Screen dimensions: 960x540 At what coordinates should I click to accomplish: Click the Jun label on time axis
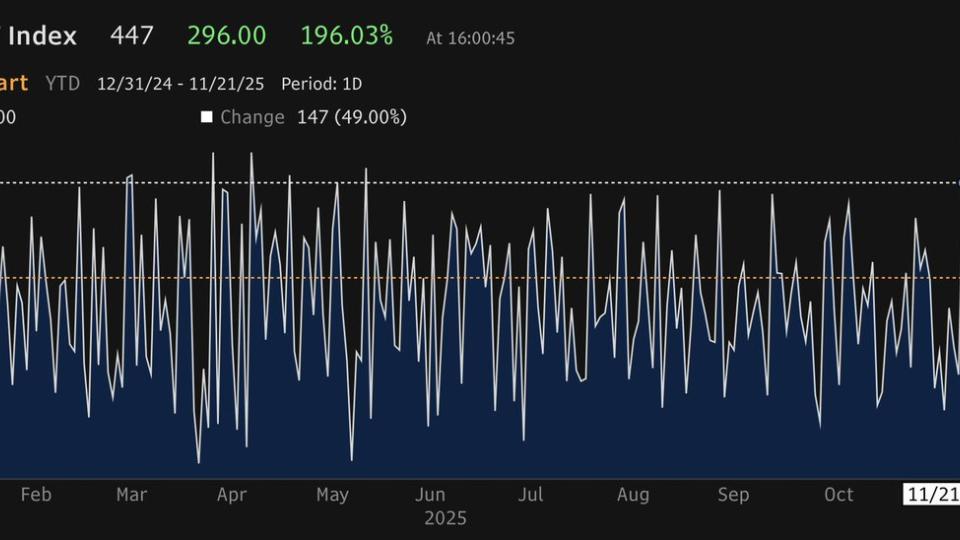coord(430,494)
